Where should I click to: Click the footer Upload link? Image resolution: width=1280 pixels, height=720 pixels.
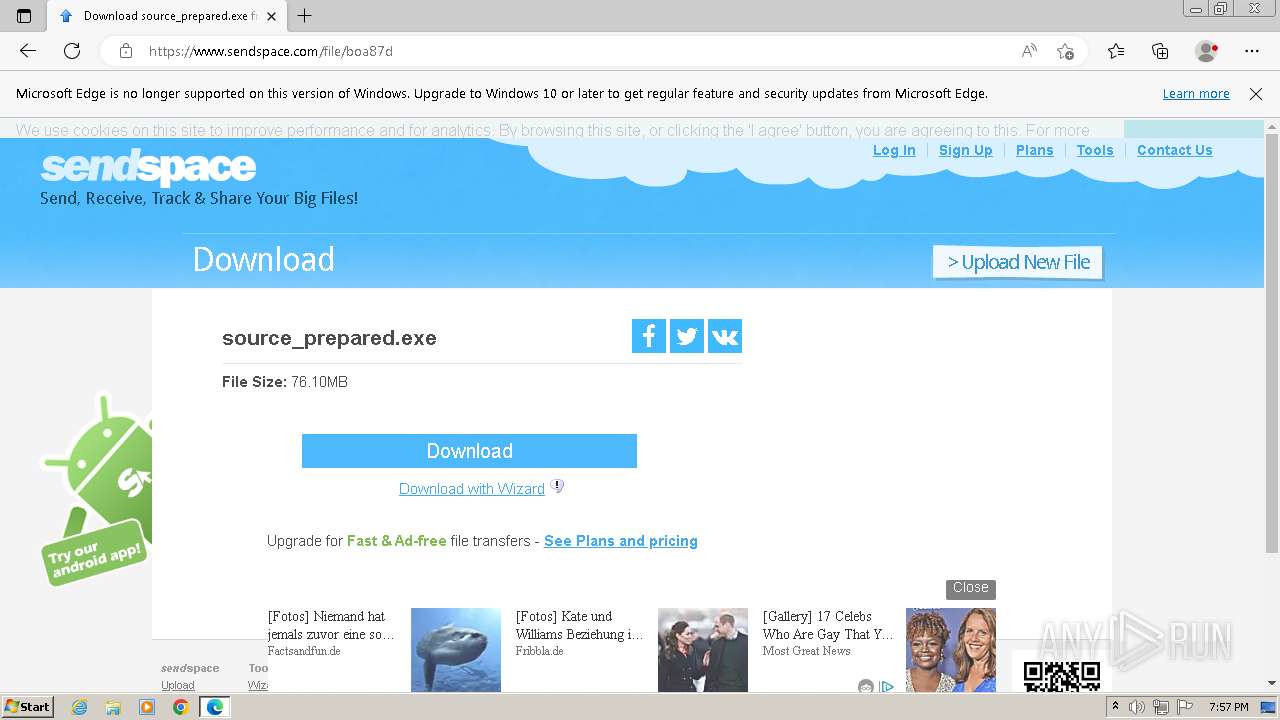178,686
